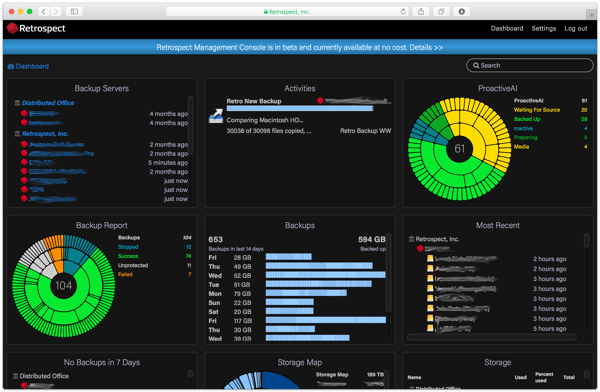Image resolution: width=600 pixels, height=392 pixels.
Task: Click 'Preparing' legend entry in ProactiveAI
Action: pyautogui.click(x=525, y=137)
